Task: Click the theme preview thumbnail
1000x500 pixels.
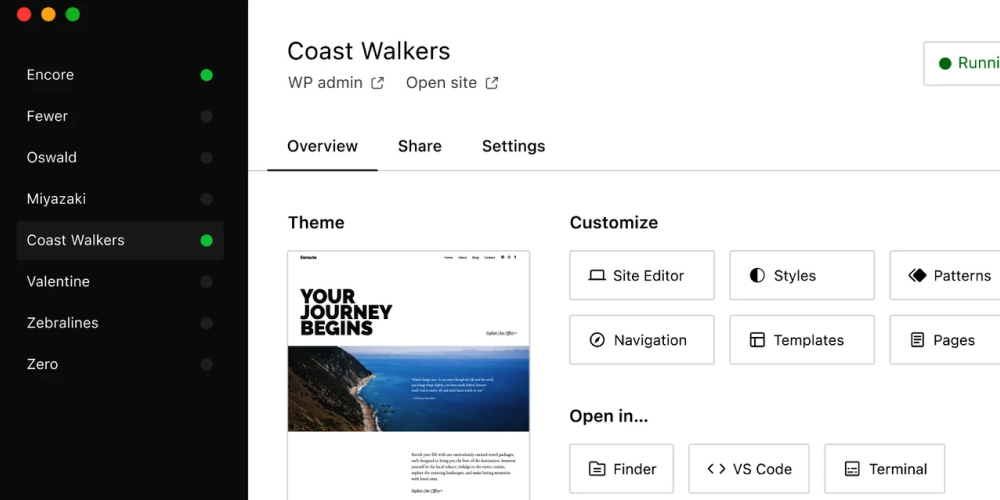Action: click(408, 370)
